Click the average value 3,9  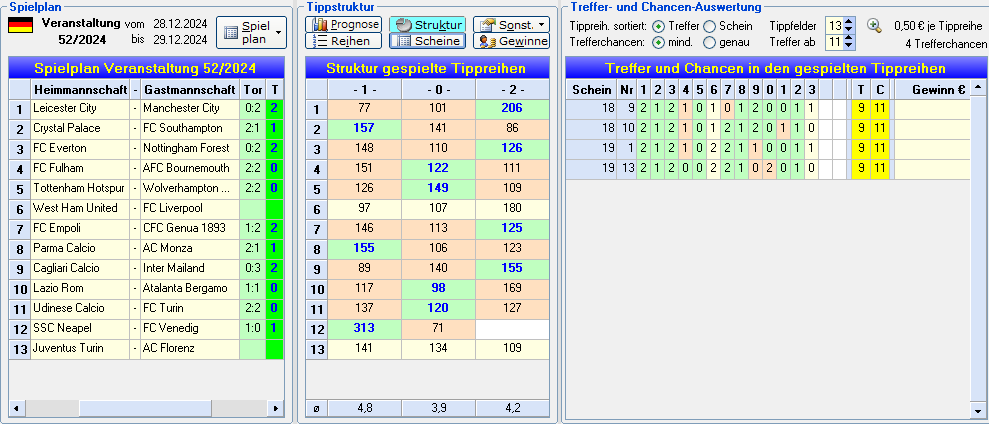(438, 408)
